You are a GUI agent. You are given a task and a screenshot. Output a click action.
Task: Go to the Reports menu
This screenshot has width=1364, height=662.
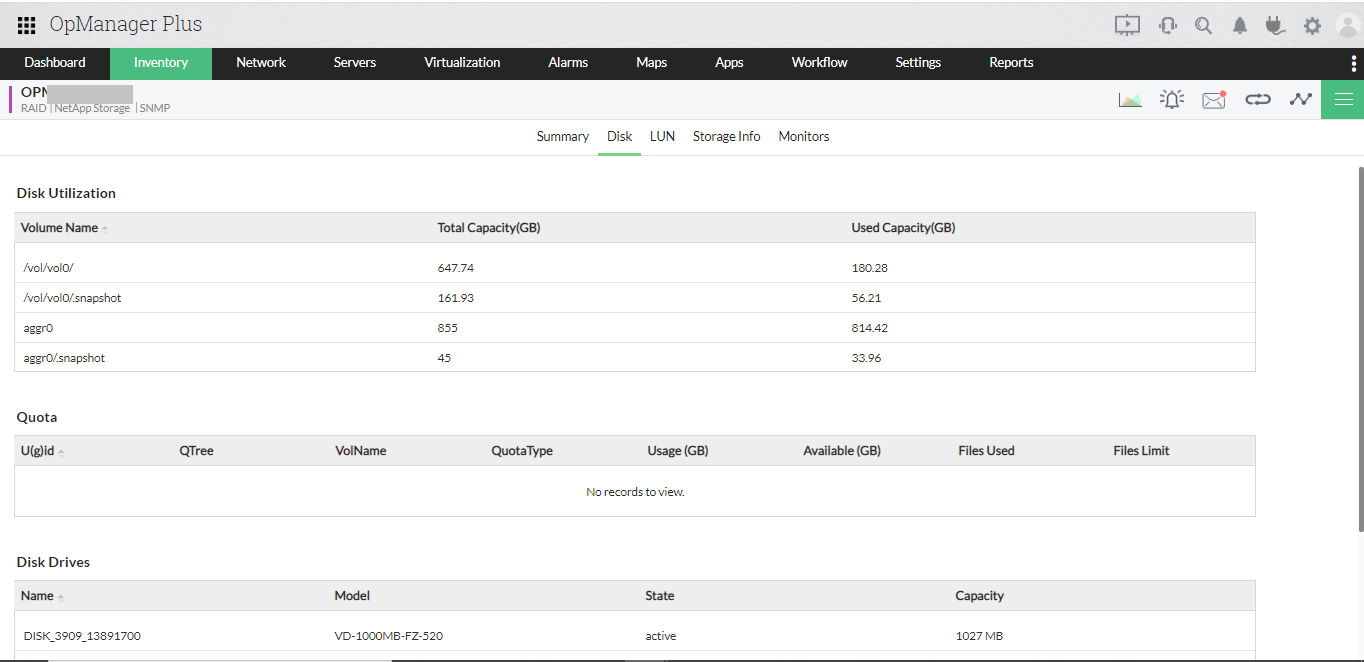[1011, 63]
